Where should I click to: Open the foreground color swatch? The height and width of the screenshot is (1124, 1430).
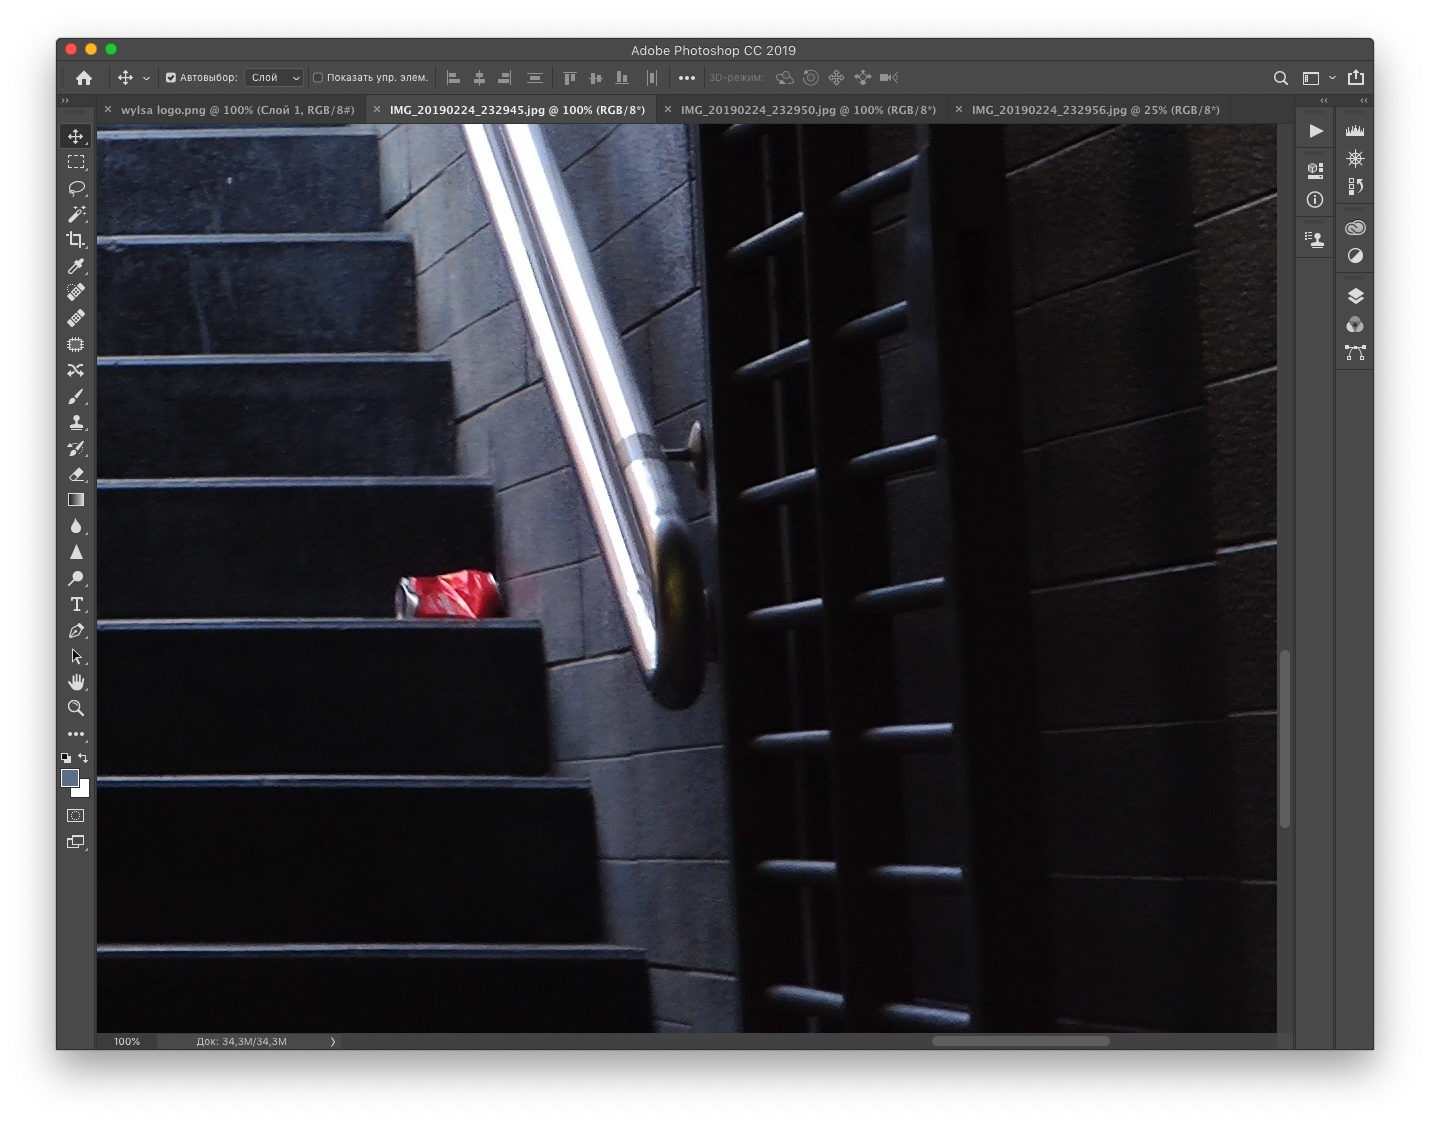(x=70, y=778)
